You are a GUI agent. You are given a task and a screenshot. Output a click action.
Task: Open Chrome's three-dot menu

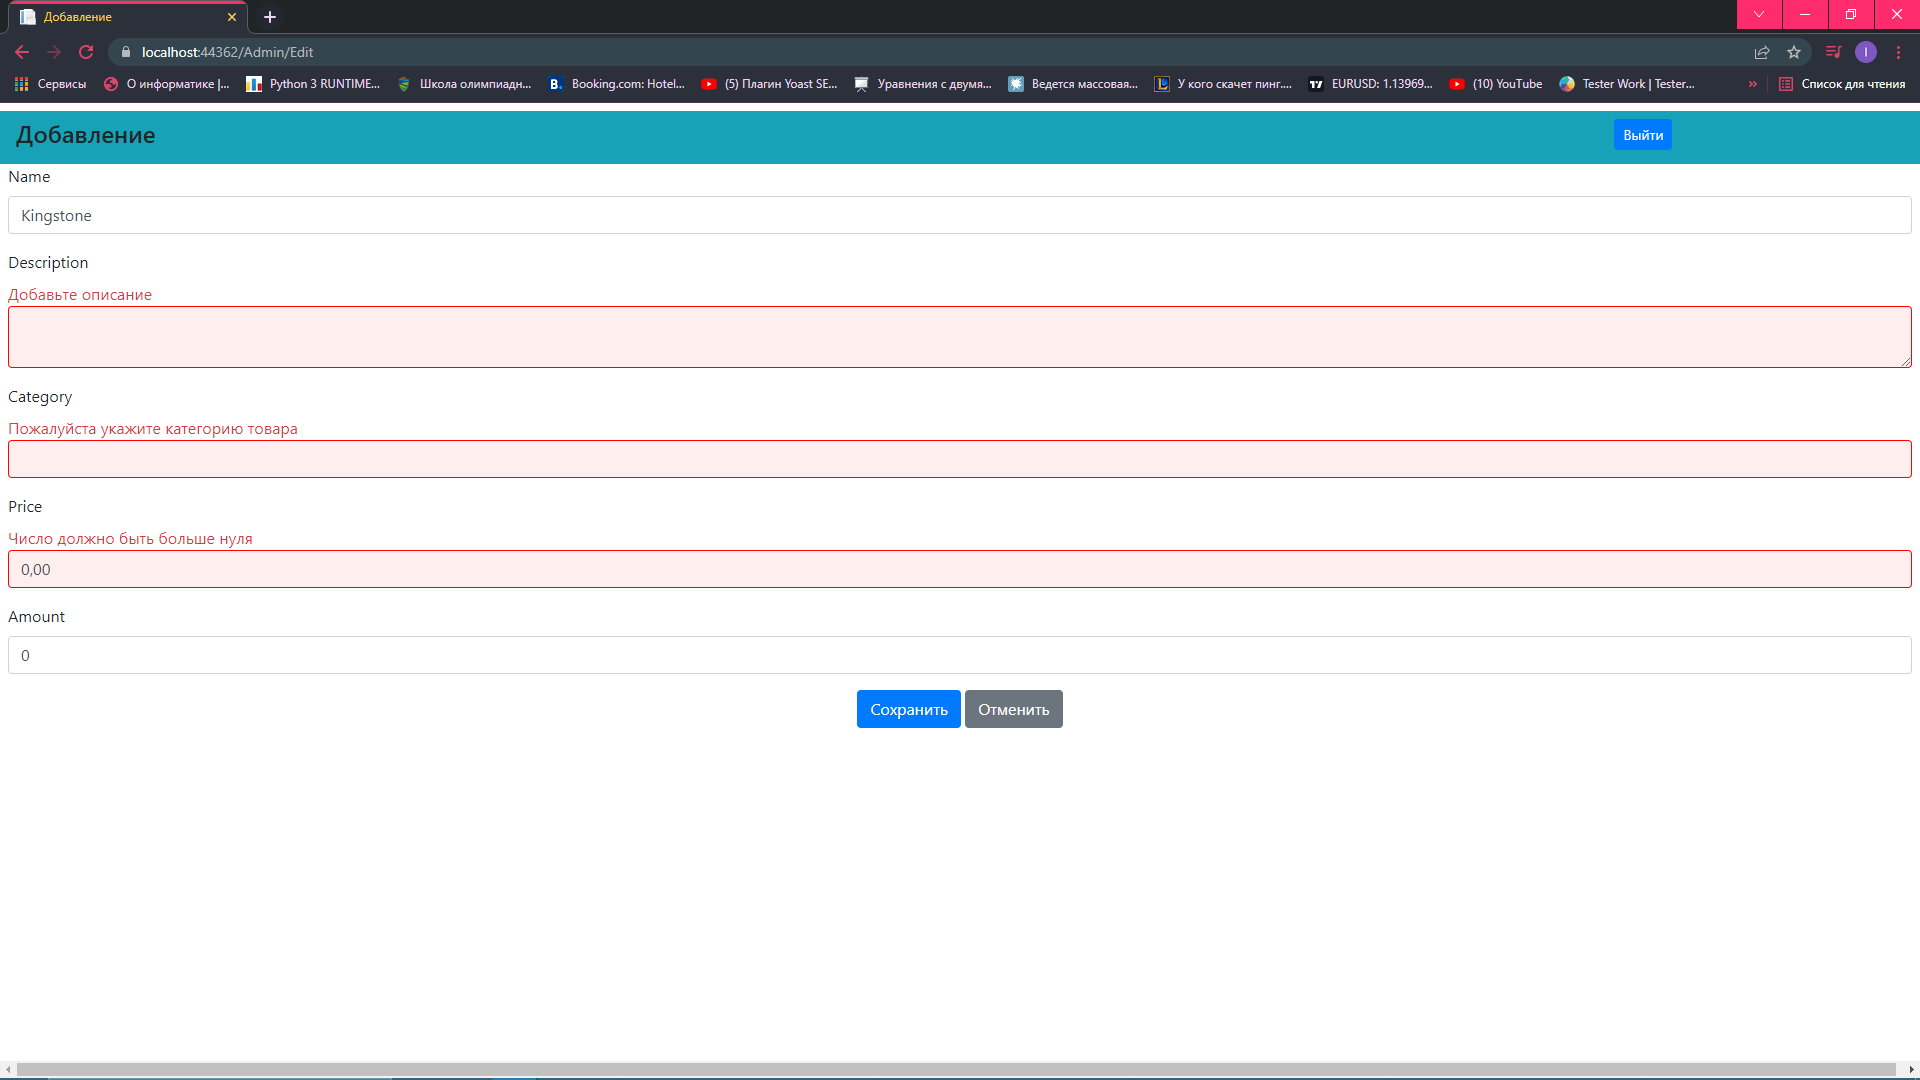tap(1899, 52)
